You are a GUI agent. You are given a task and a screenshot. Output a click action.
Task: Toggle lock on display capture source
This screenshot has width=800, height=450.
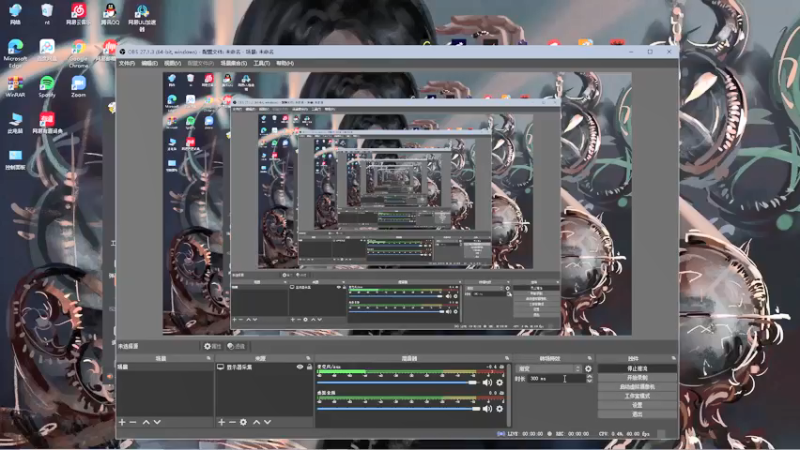309,367
